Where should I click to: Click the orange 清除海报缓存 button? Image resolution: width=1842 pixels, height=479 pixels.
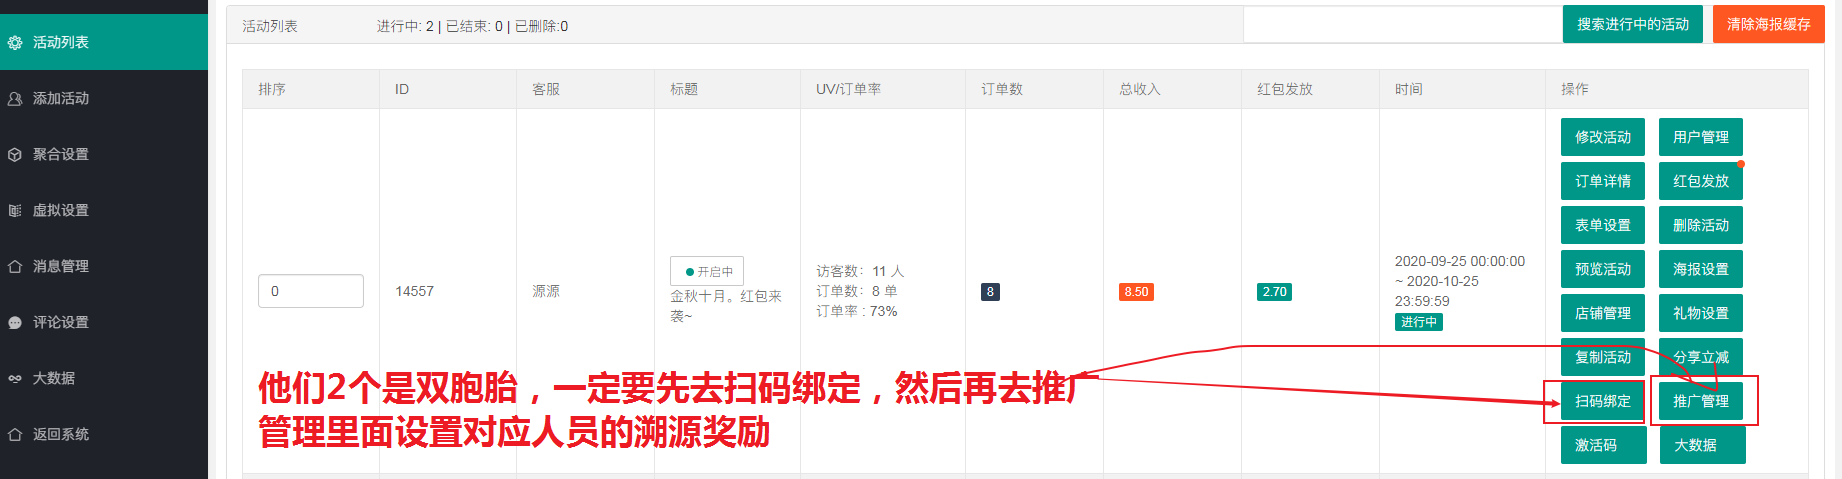[x=1768, y=24]
